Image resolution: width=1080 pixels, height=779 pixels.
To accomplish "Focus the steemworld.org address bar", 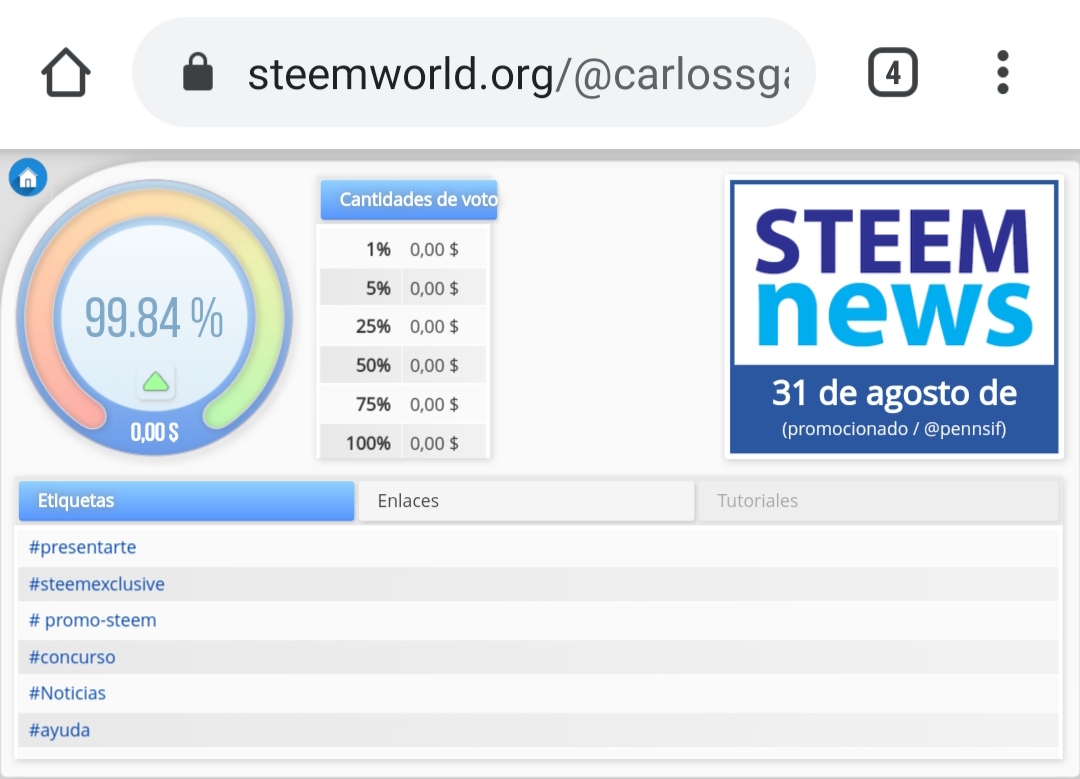I will click(474, 72).
